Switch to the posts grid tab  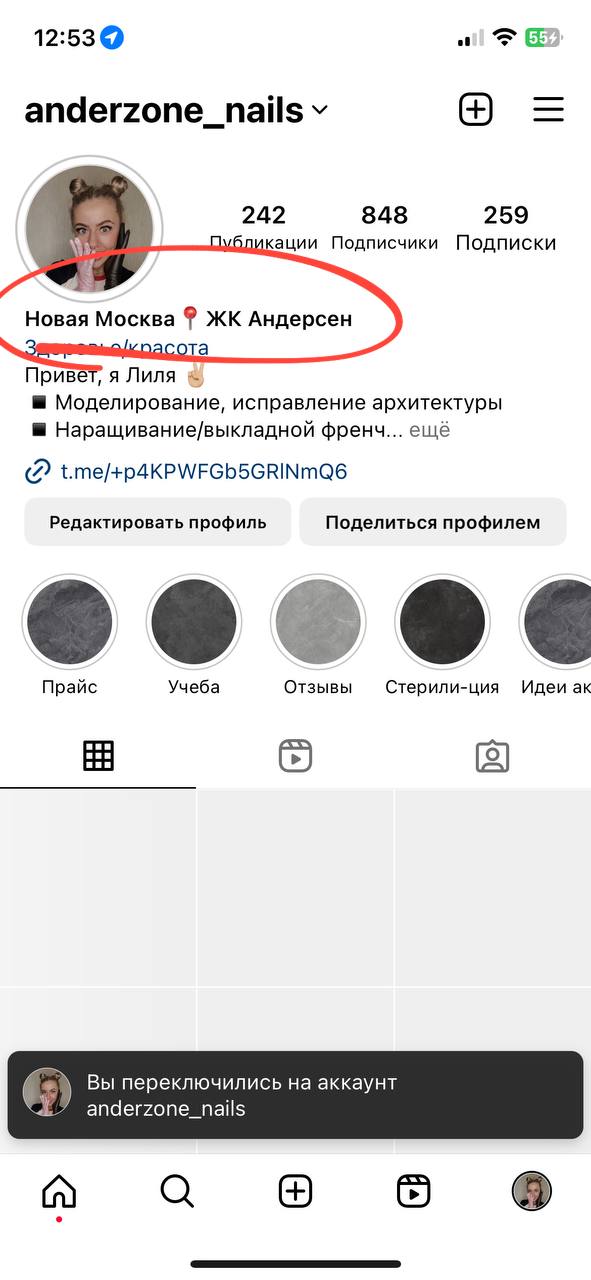pyautogui.click(x=98, y=757)
